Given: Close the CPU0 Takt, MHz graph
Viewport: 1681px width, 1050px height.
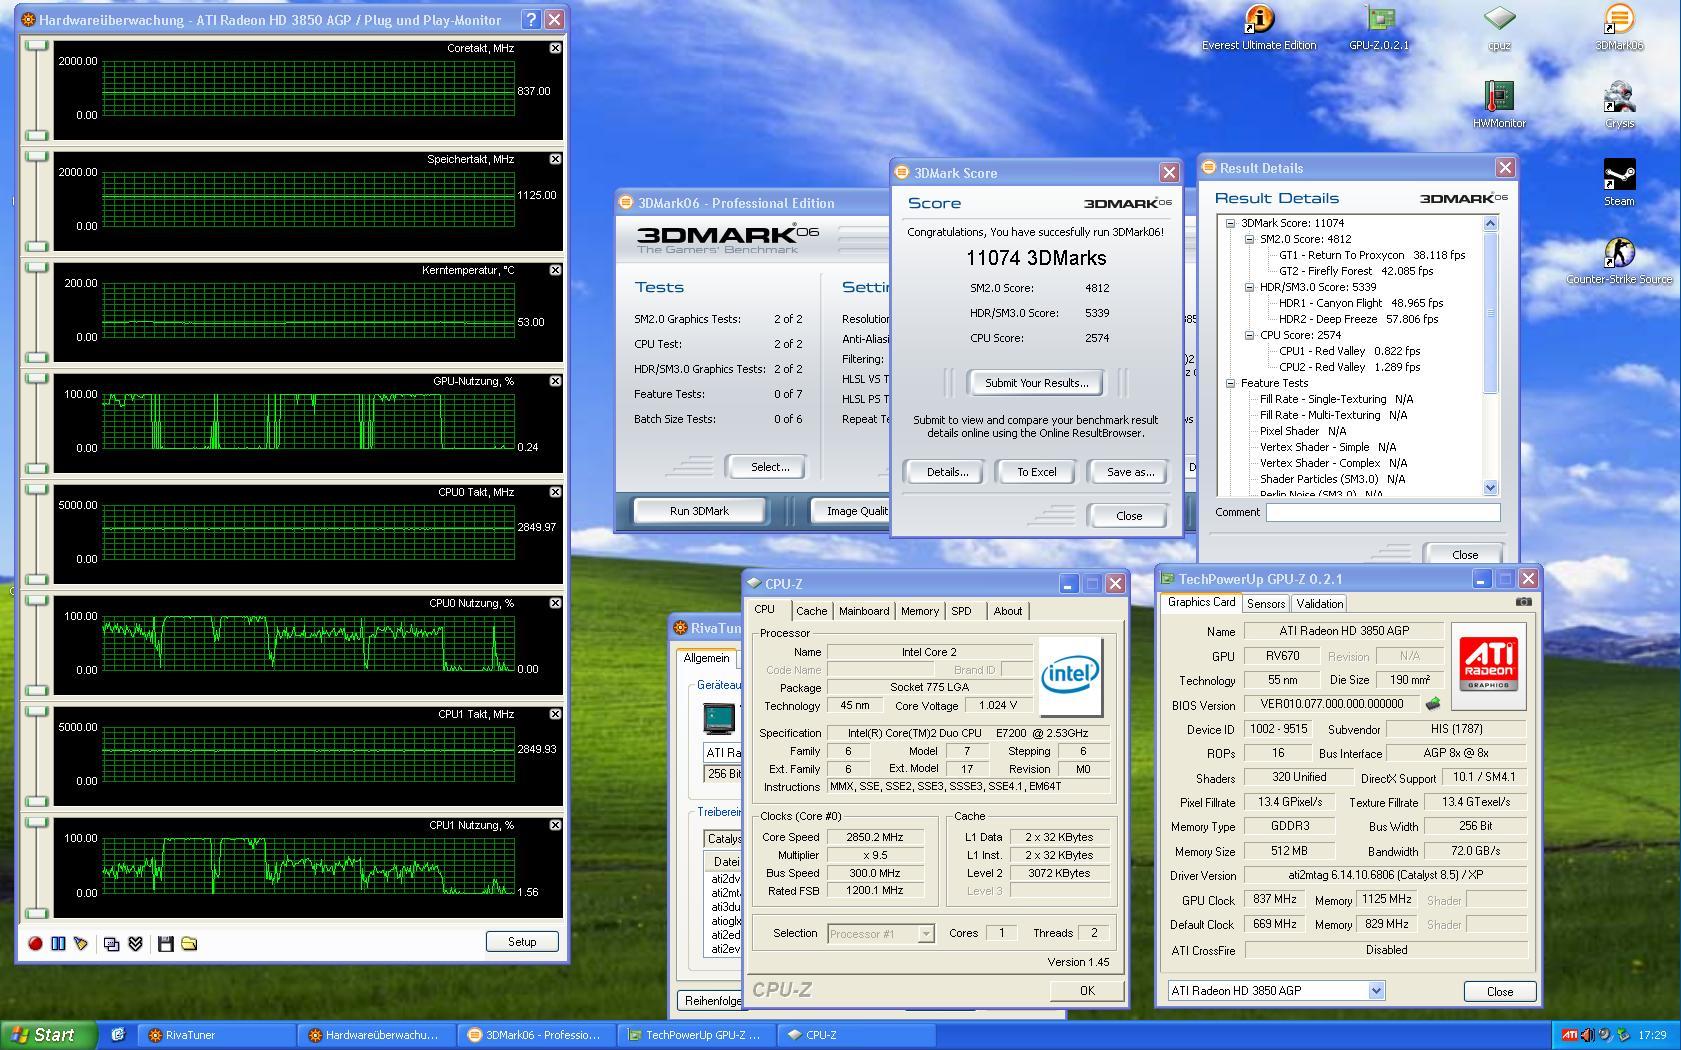Looking at the screenshot, I should pos(555,492).
